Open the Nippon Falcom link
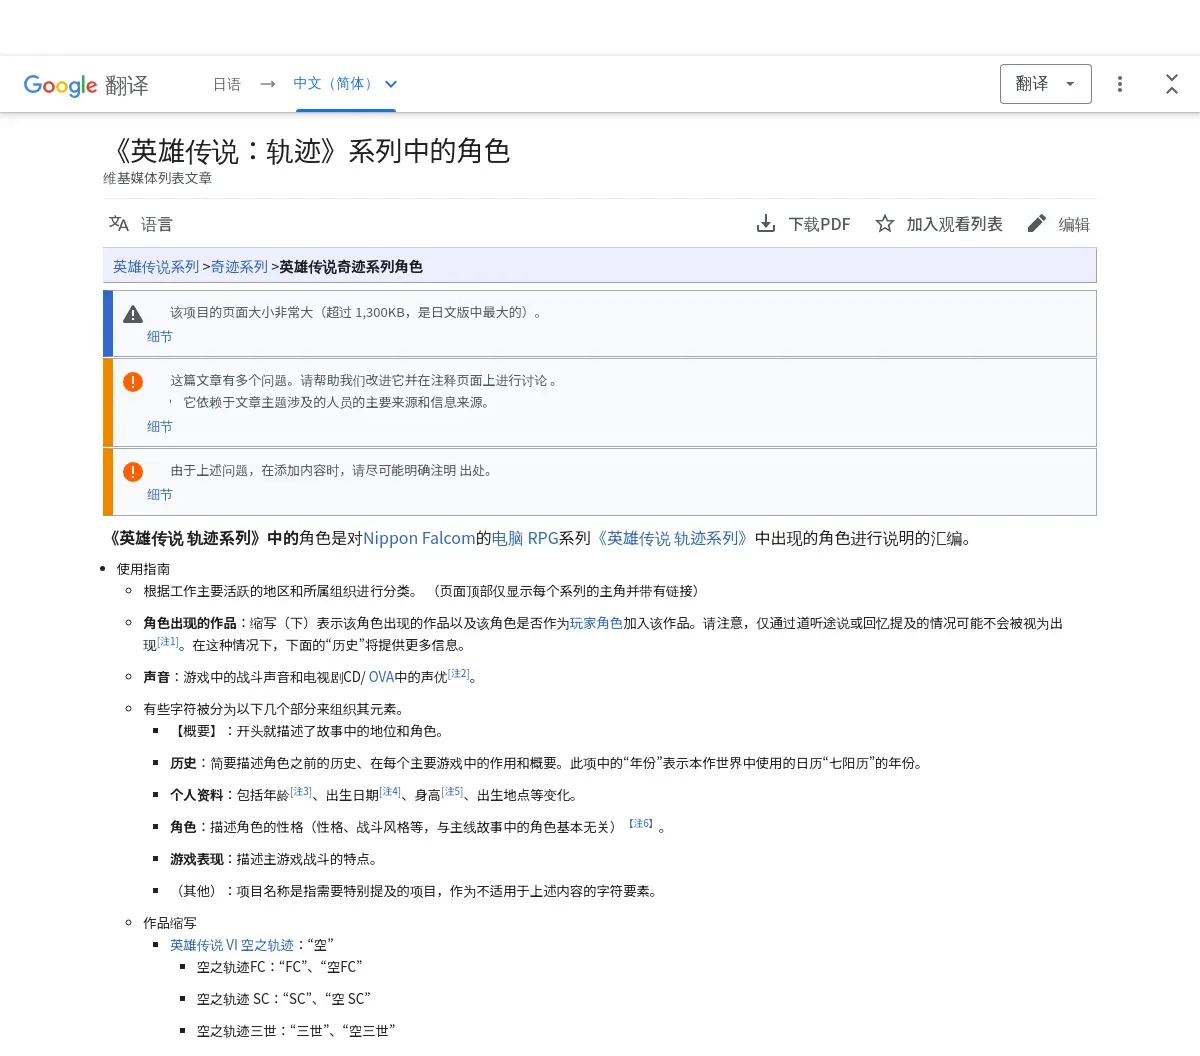This screenshot has width=1200, height=1056. [419, 538]
